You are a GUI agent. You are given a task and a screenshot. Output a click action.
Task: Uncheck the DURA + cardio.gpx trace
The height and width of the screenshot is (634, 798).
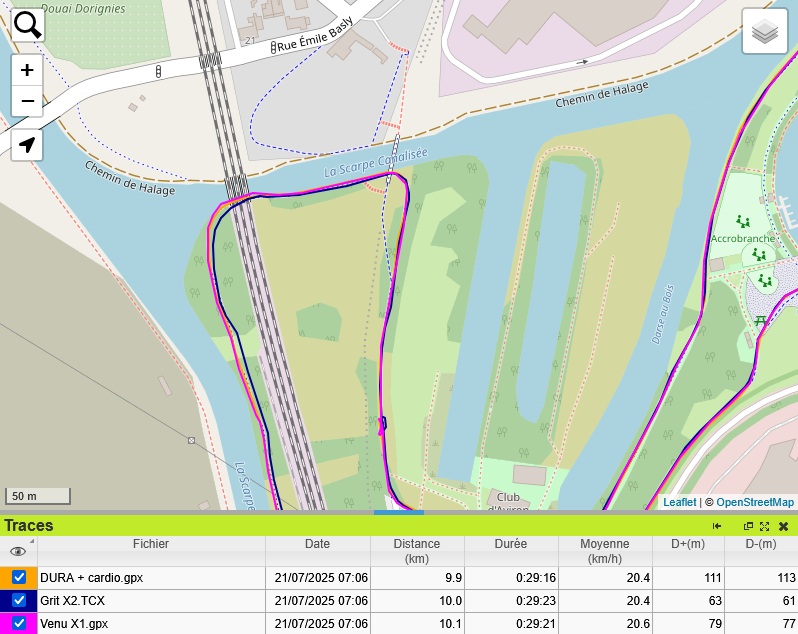[x=19, y=578]
